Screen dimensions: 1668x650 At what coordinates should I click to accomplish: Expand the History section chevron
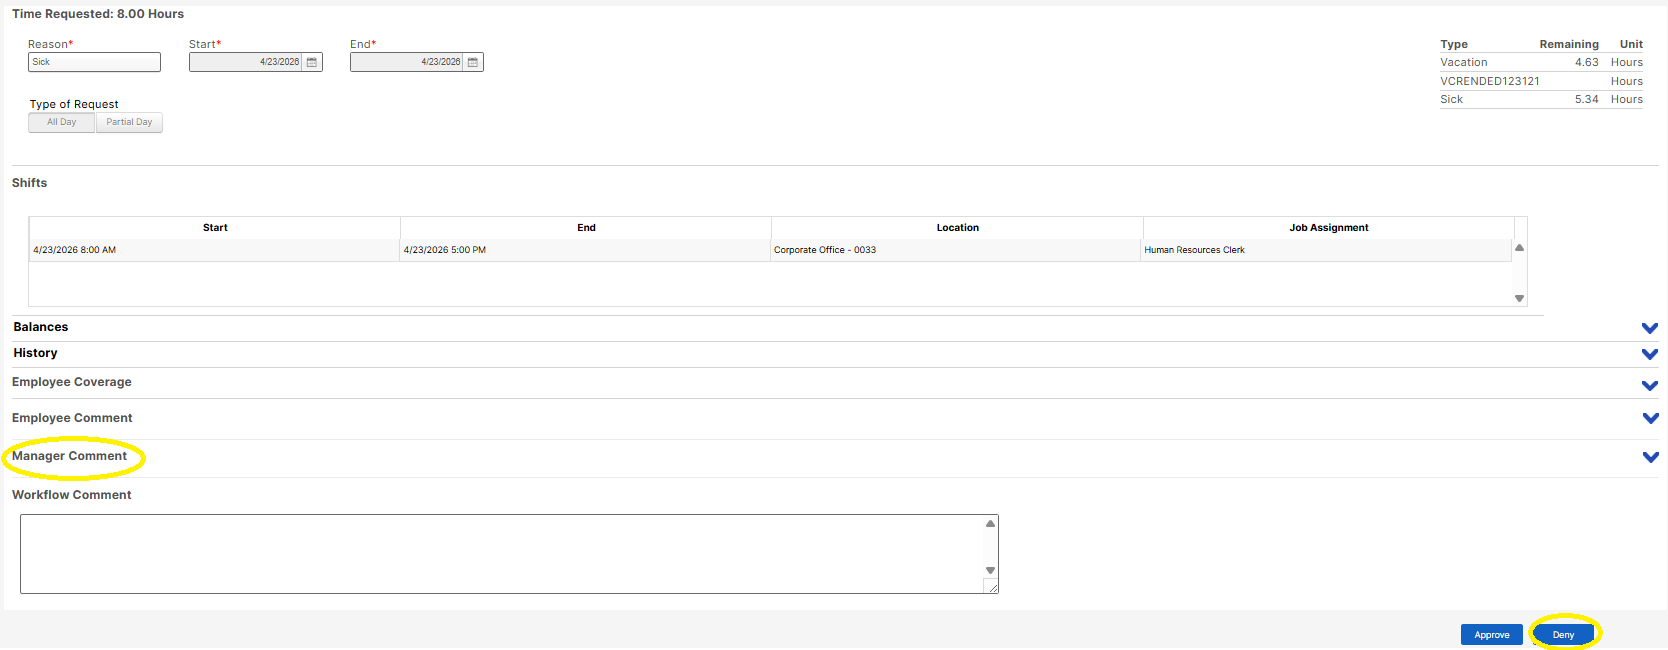1650,354
